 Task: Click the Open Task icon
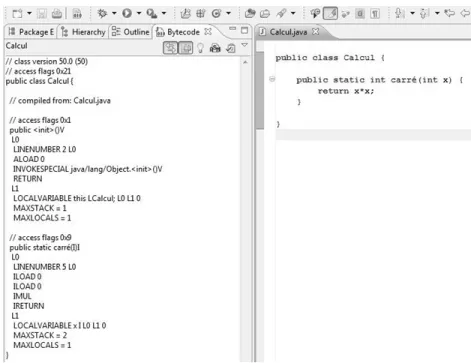tap(265, 13)
